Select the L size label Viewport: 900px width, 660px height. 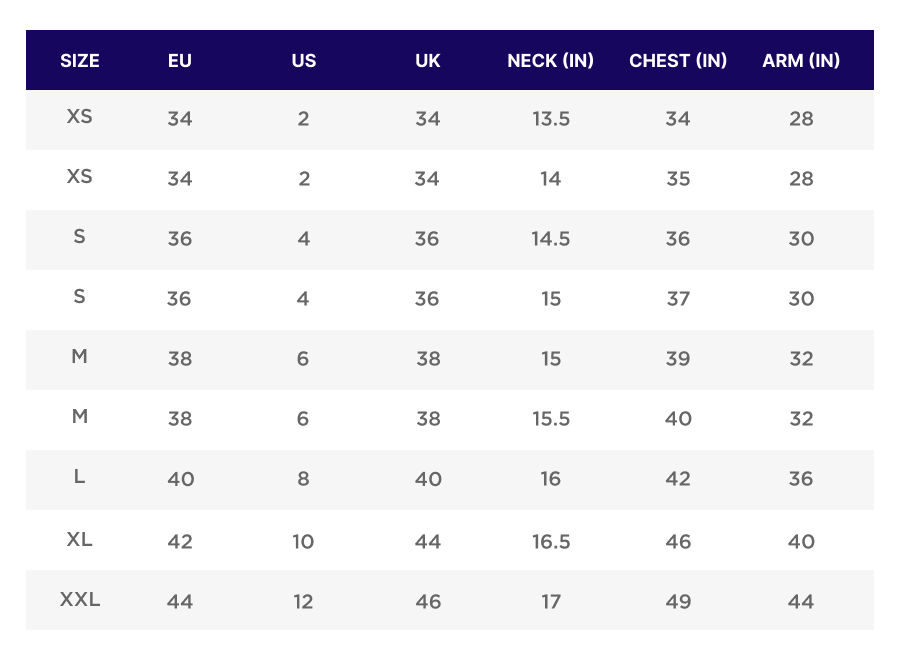[80, 477]
